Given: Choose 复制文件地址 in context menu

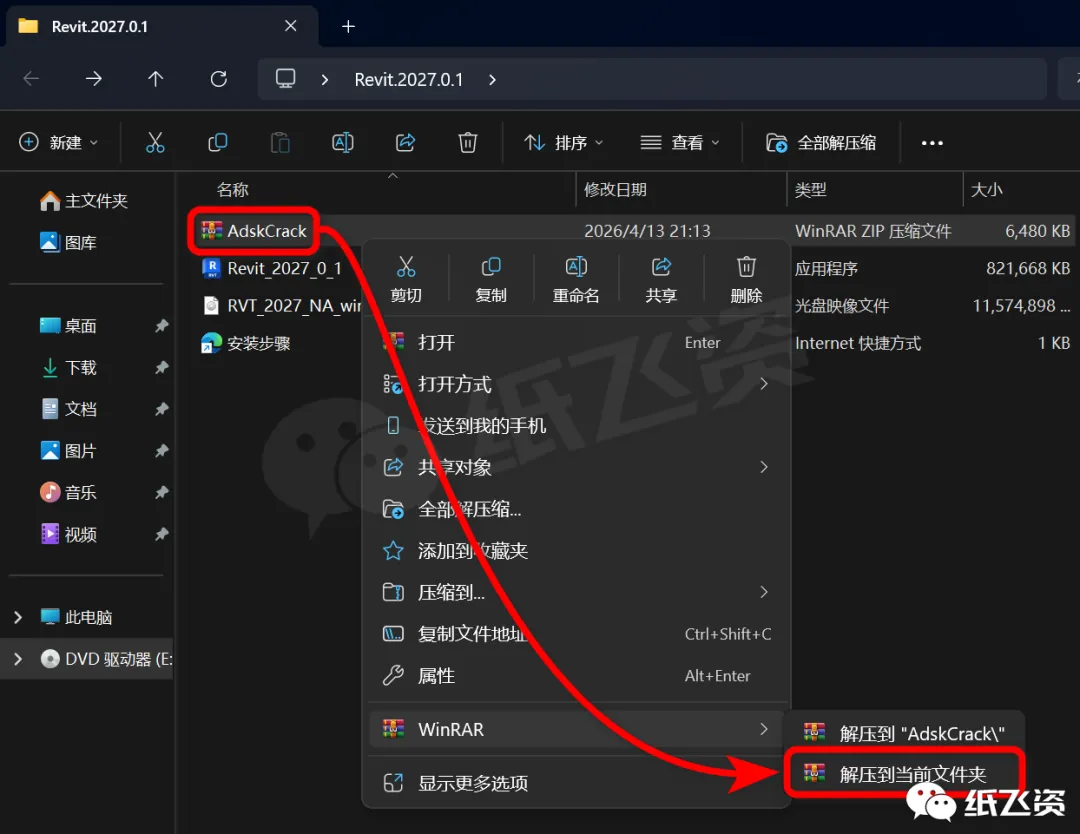Looking at the screenshot, I should pos(576,634).
